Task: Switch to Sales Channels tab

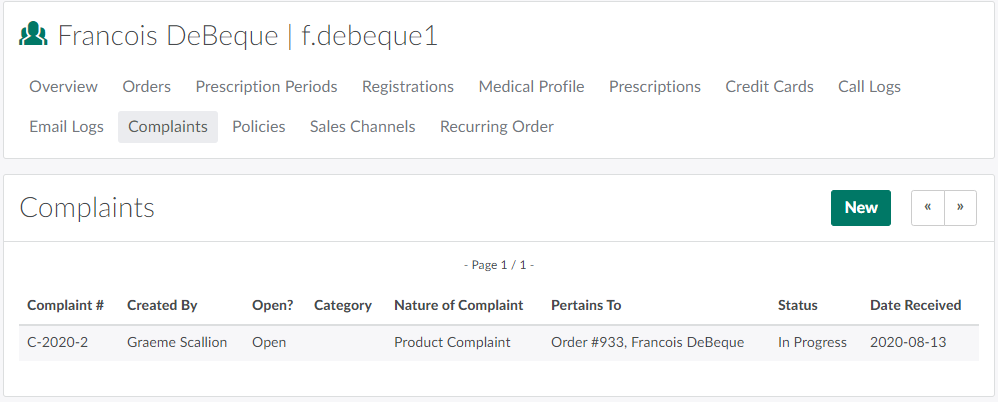Action: click(362, 127)
